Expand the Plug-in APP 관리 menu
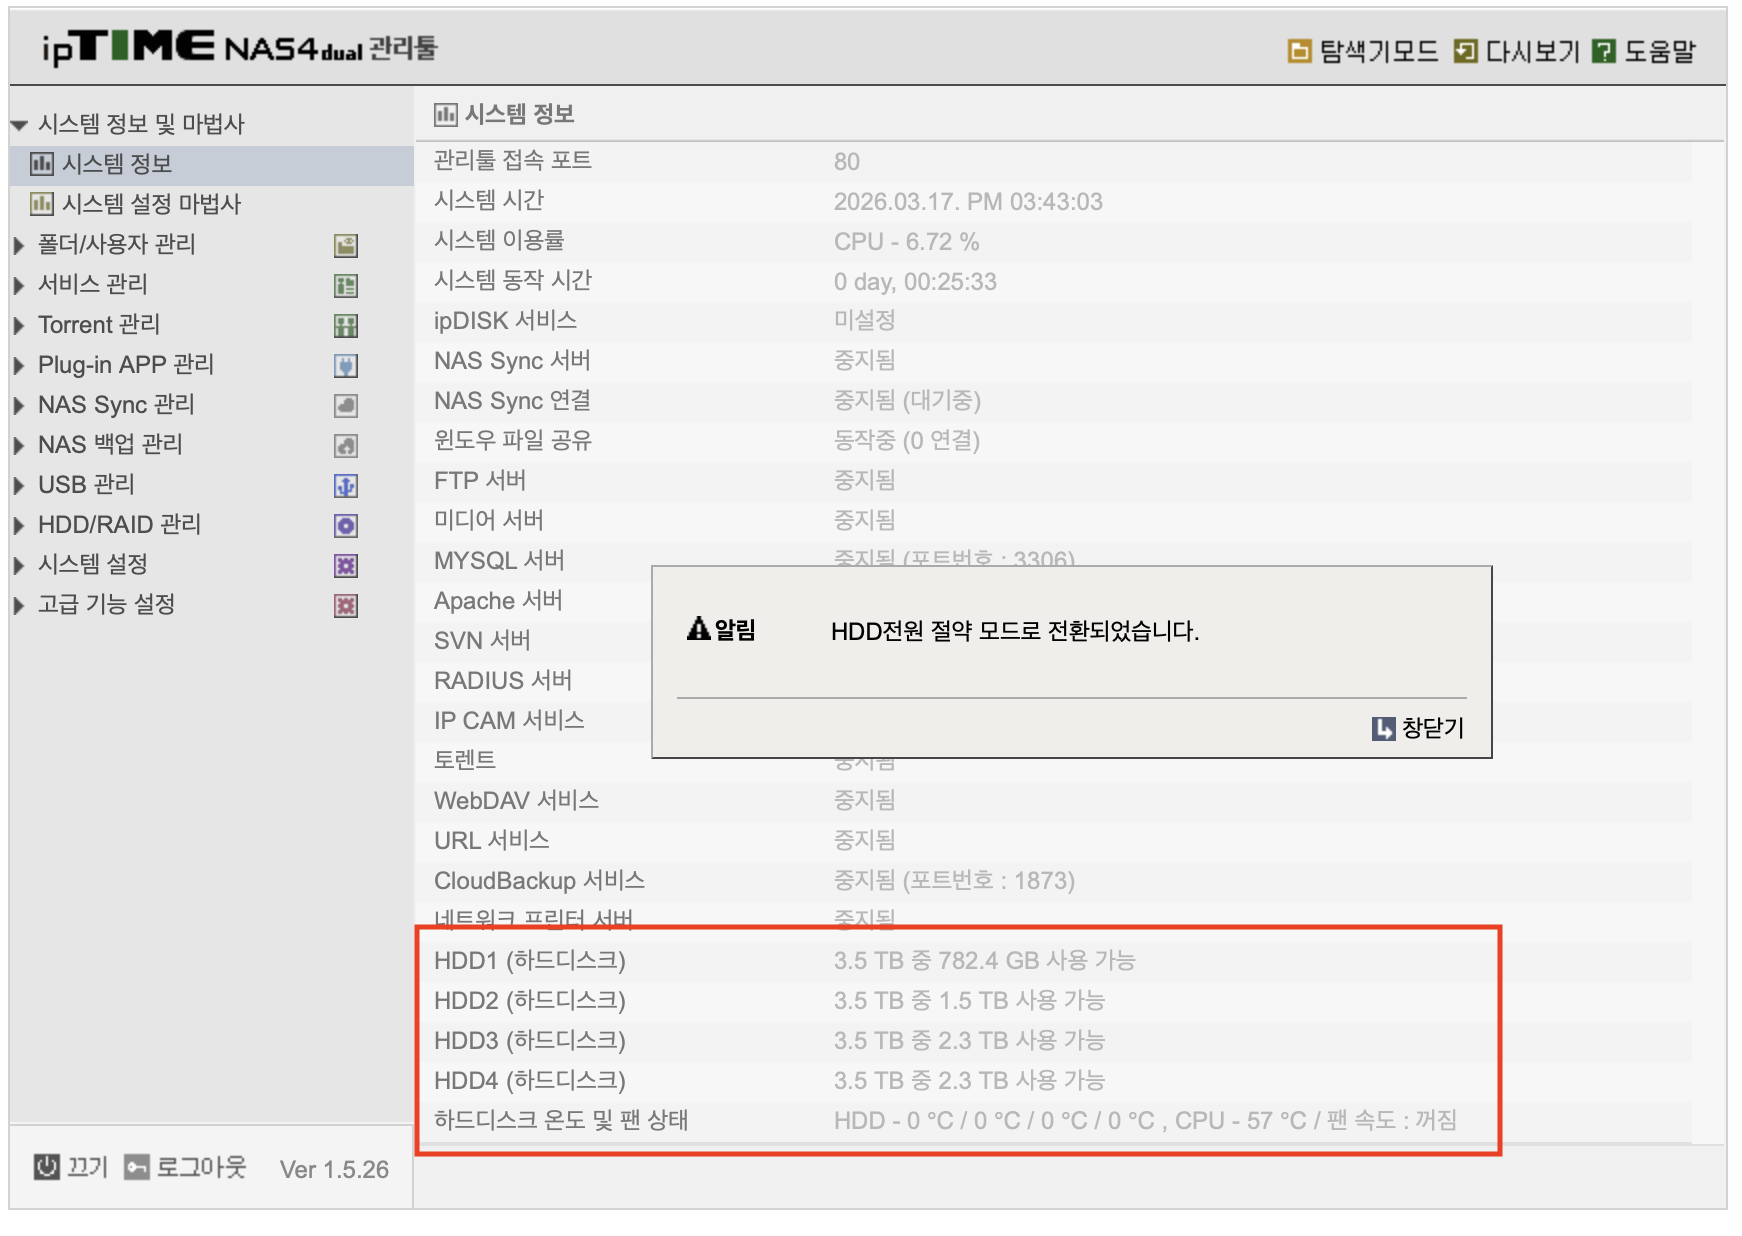1742x1236 pixels. tap(19, 365)
